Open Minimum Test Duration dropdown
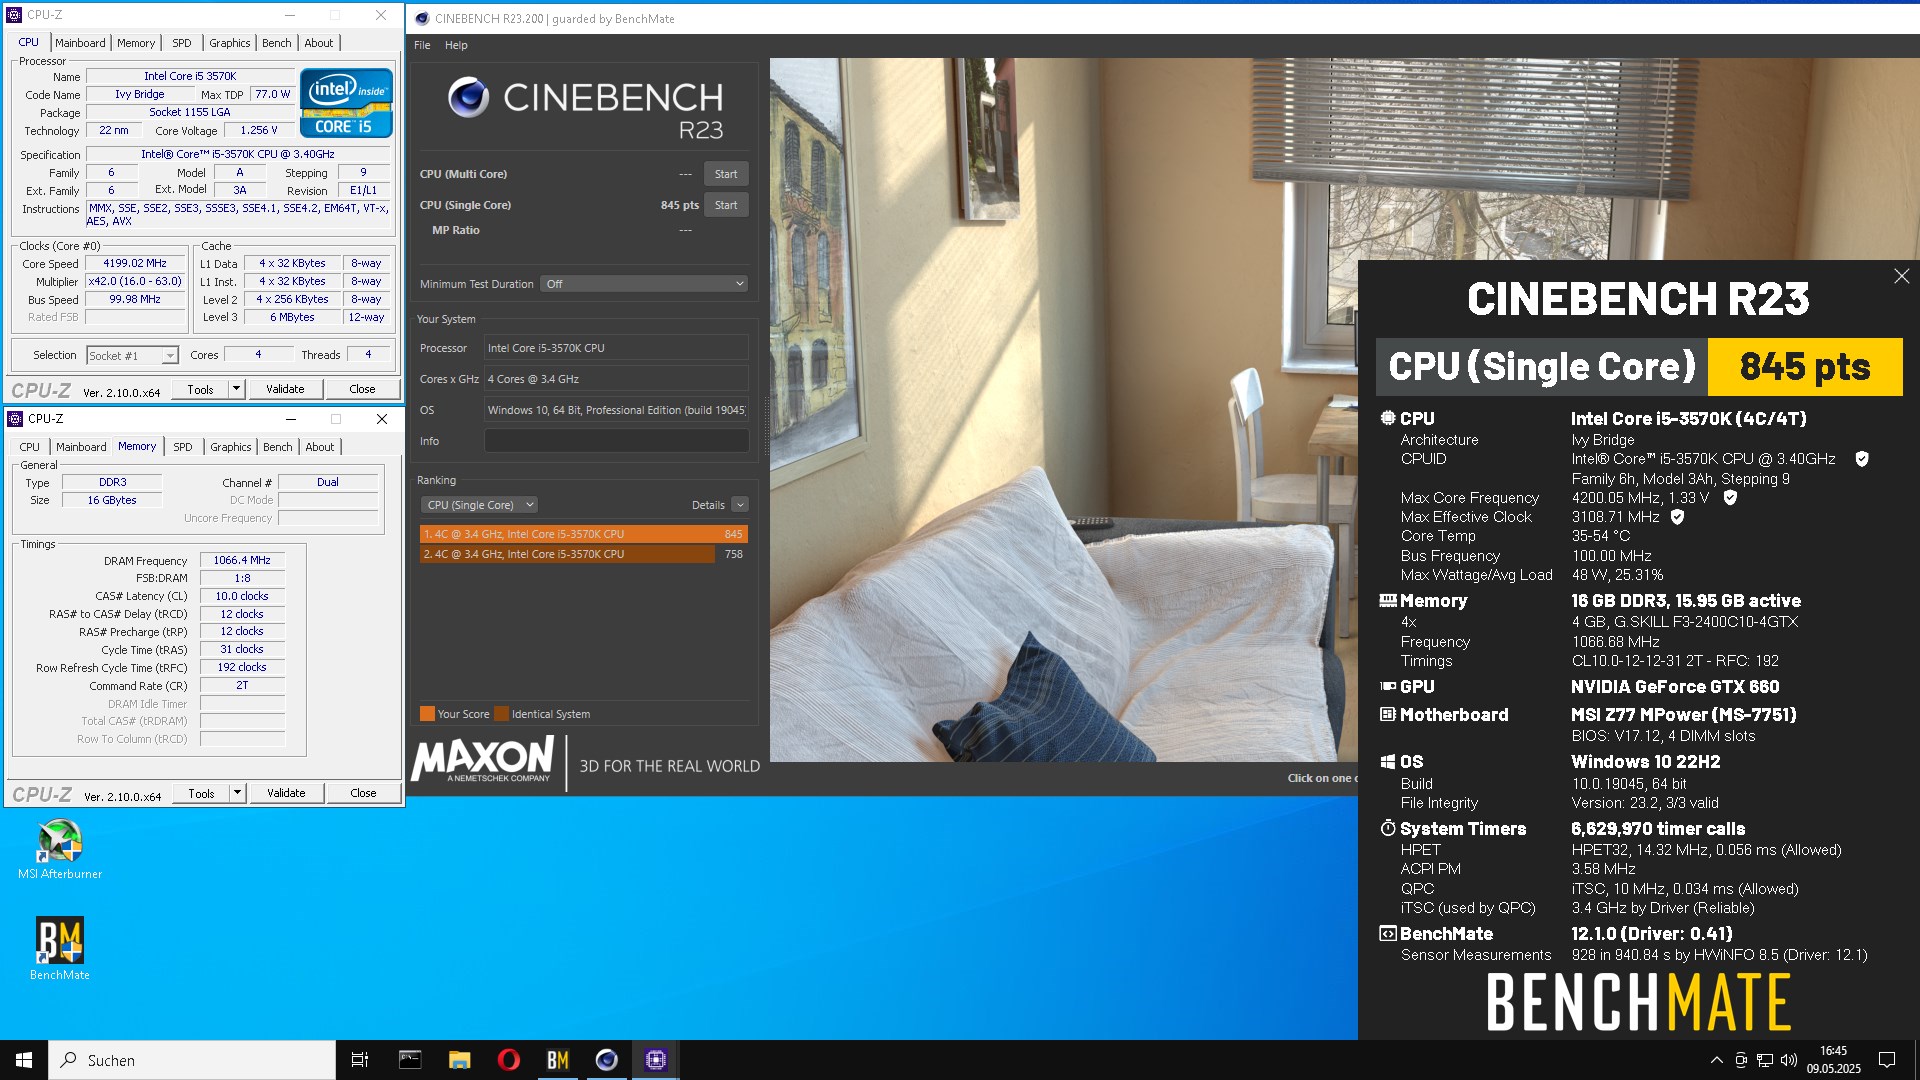The image size is (1920, 1080). pyautogui.click(x=644, y=284)
